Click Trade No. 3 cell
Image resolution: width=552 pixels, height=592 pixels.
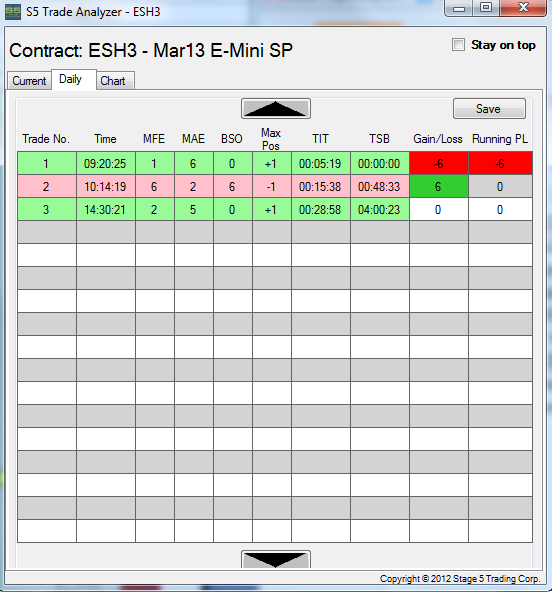pyautogui.click(x=47, y=210)
